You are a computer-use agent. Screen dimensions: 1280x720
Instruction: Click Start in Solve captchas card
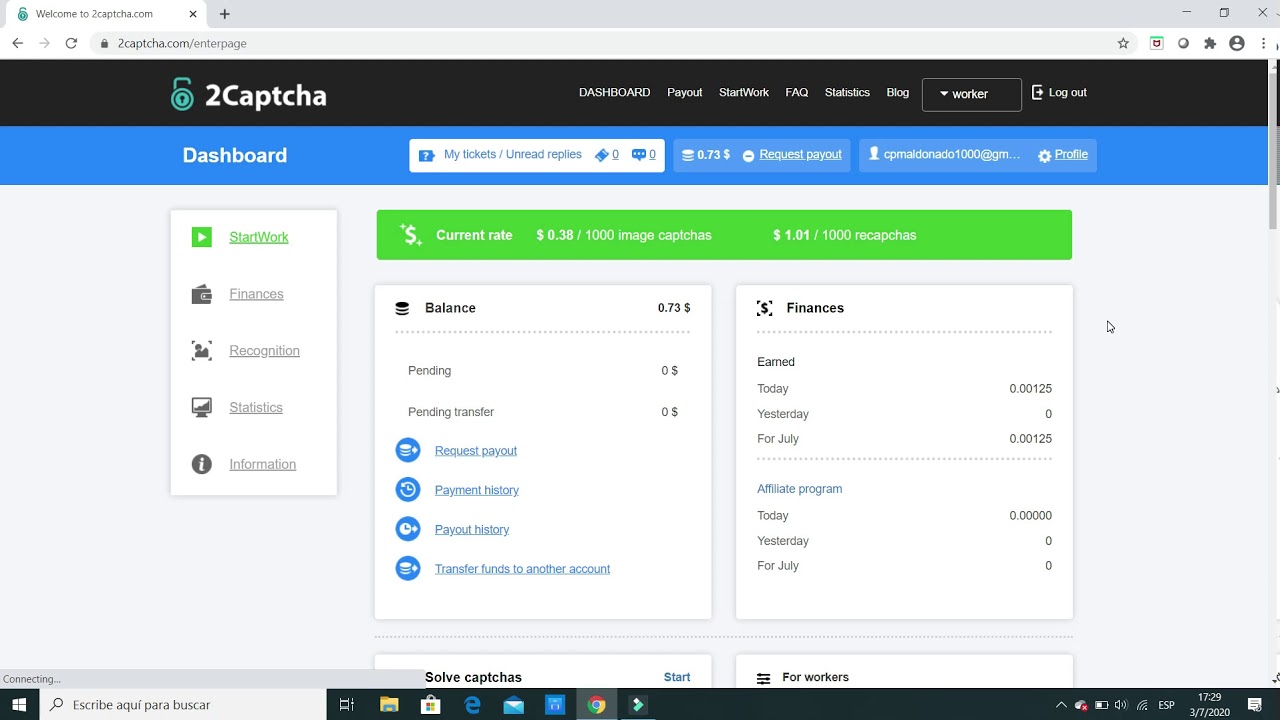(x=677, y=677)
